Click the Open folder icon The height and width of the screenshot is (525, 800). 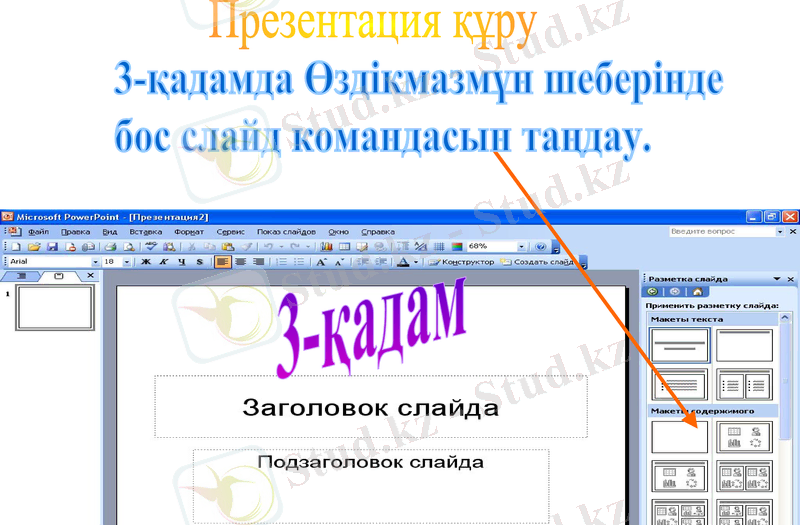34,247
